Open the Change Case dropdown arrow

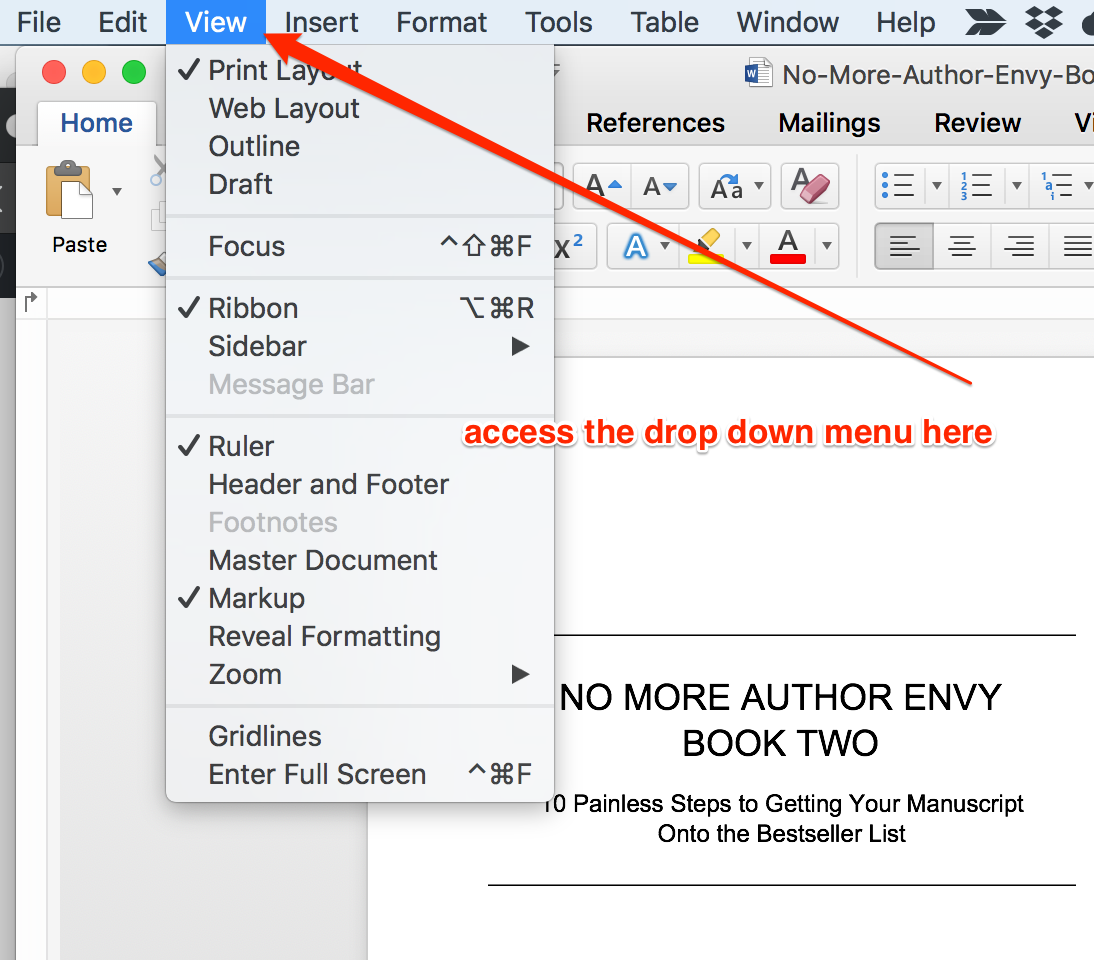(x=757, y=186)
